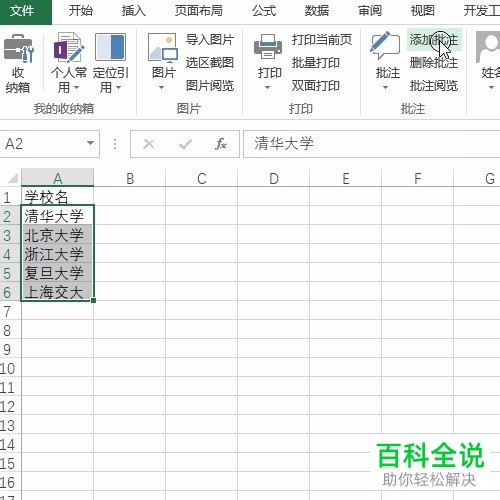The width and height of the screenshot is (500, 500).
Task: Expand the 姓名 dropdown arrow
Action: 491,88
